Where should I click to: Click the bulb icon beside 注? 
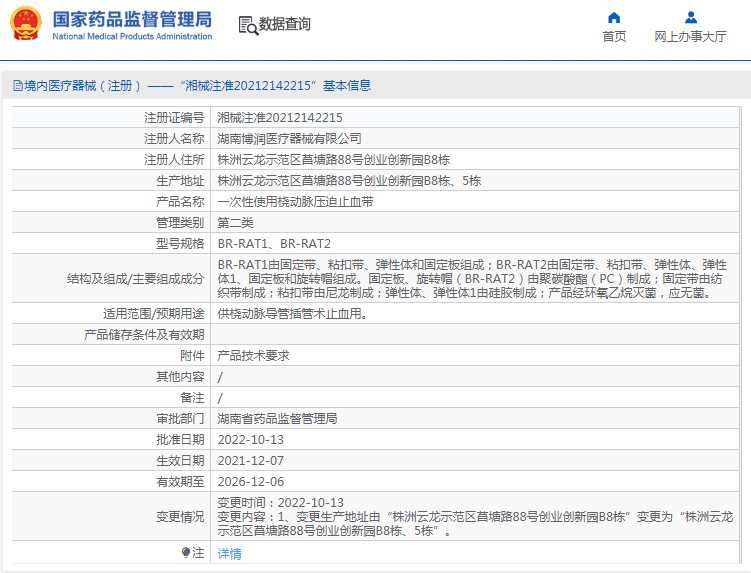186,552
